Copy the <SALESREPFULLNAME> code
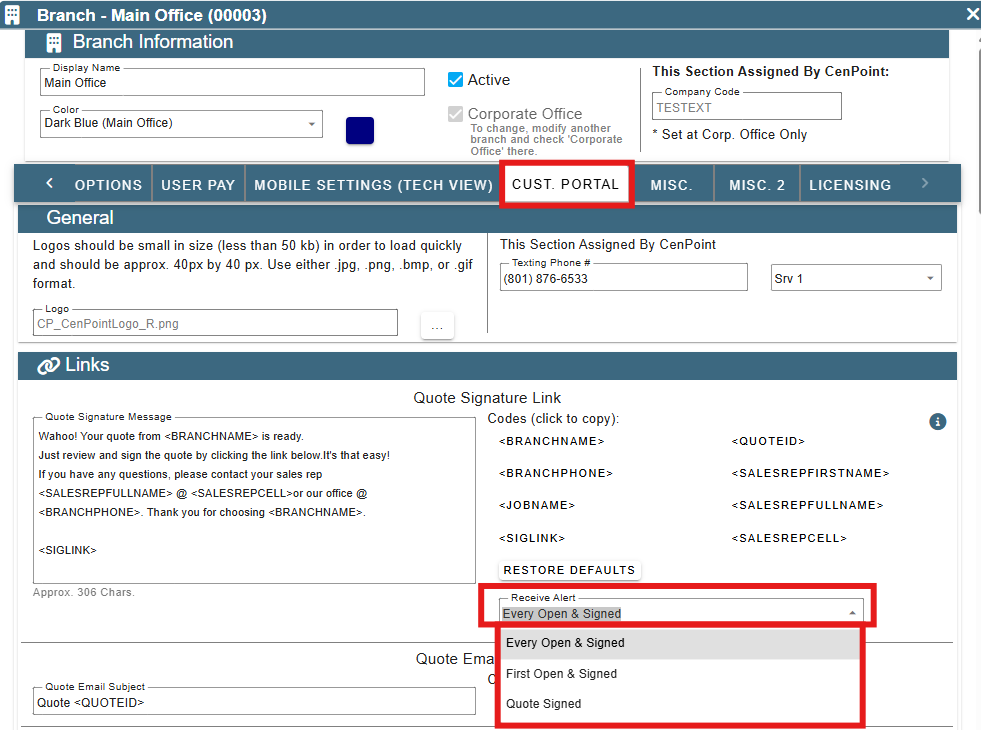Viewport: 981px width, 730px height. pyautogui.click(x=808, y=505)
